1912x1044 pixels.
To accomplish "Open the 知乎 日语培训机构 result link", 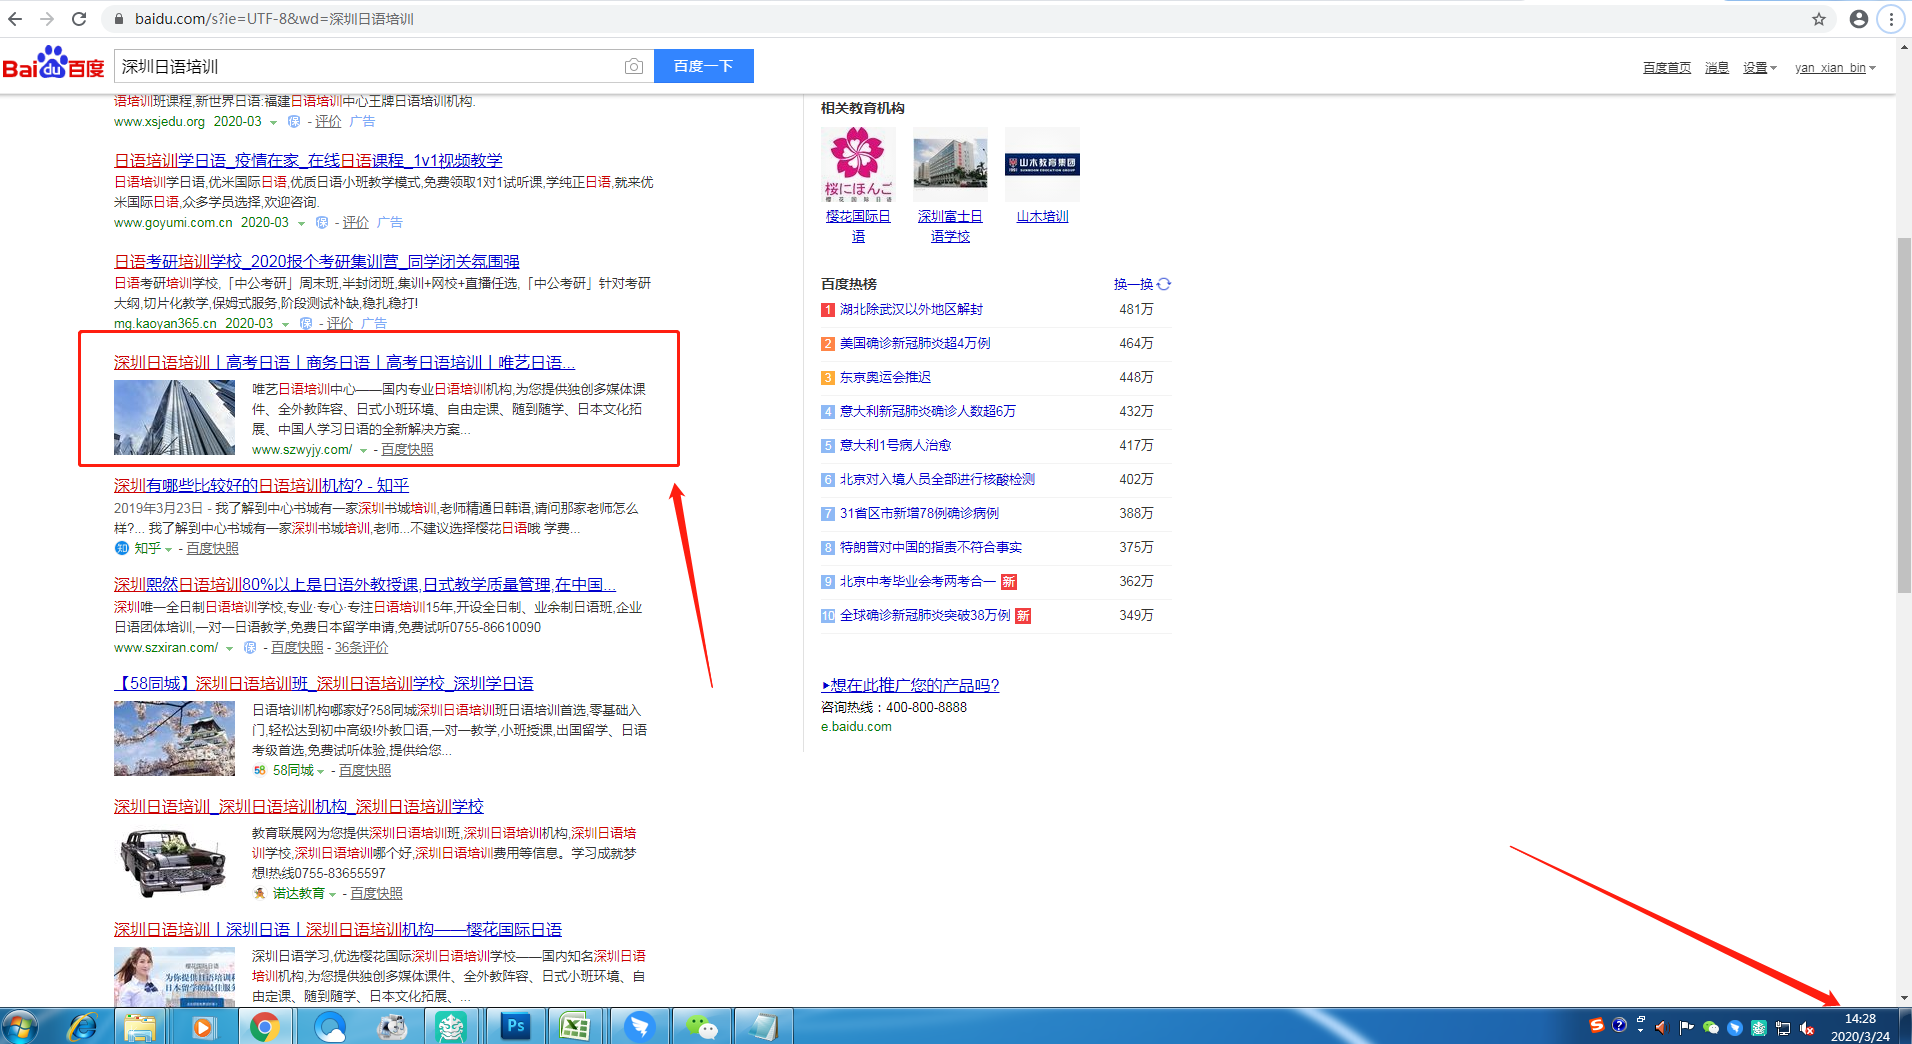I will pyautogui.click(x=261, y=485).
